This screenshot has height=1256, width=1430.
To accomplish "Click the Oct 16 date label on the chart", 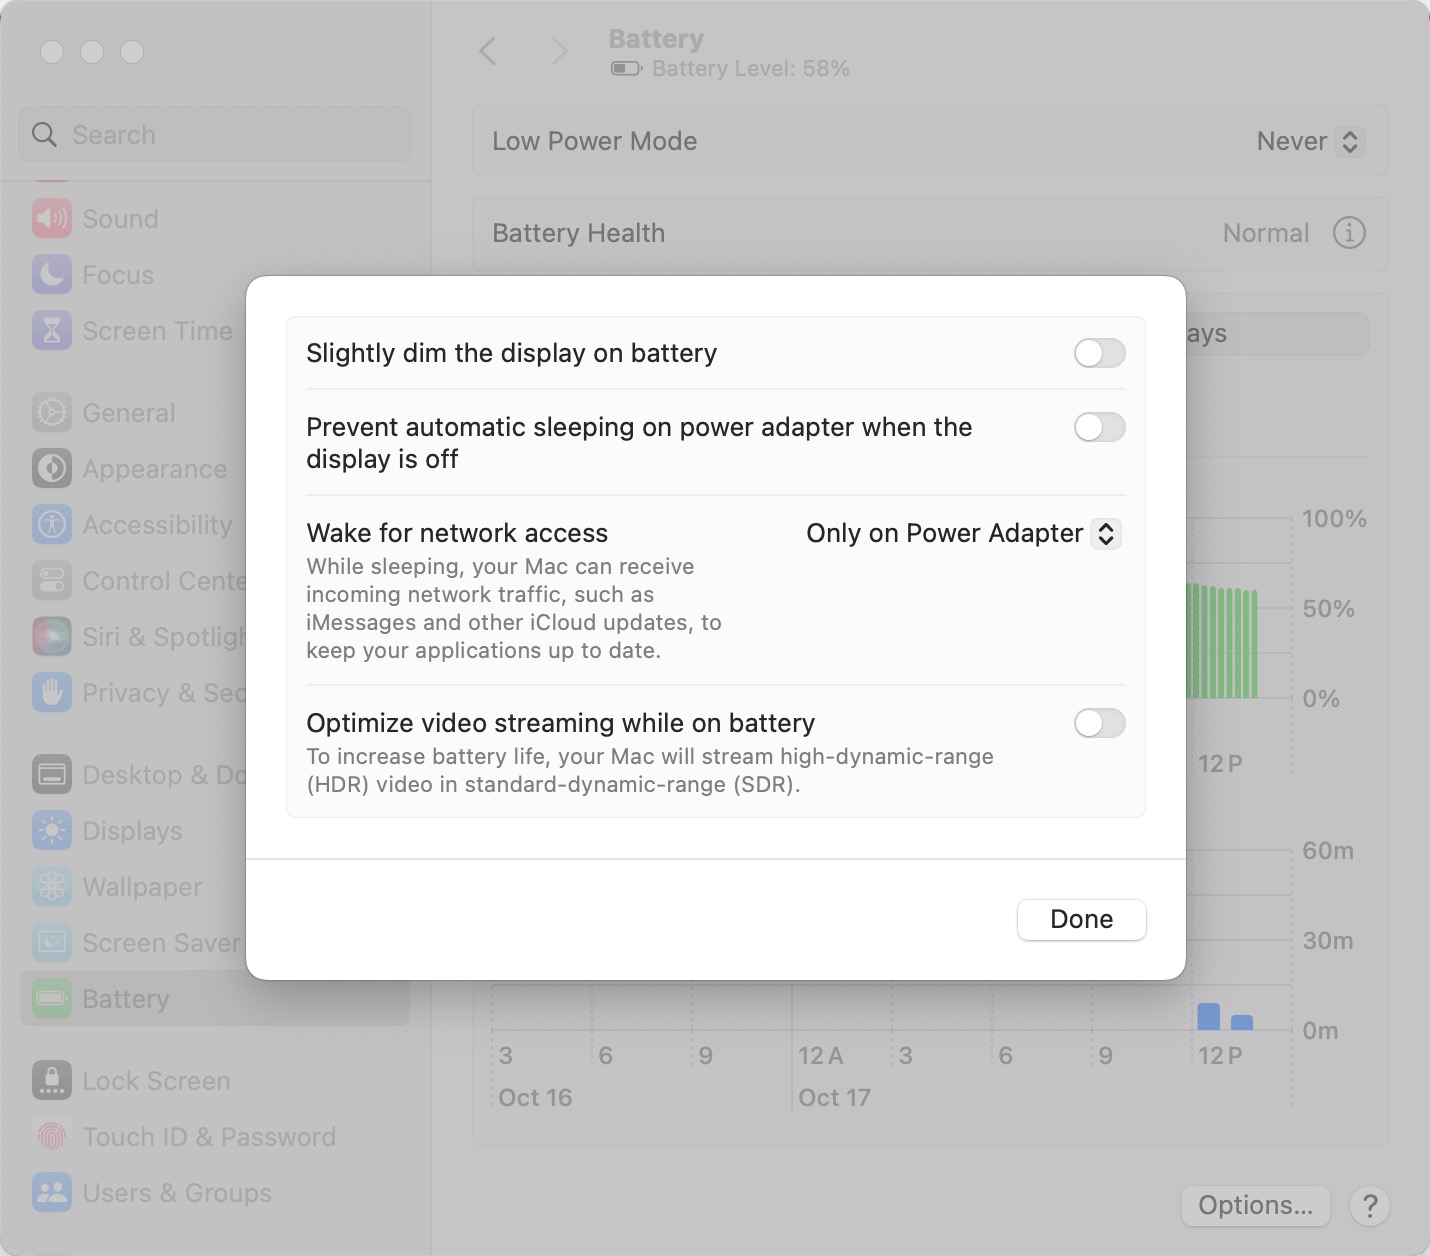I will 535,1098.
